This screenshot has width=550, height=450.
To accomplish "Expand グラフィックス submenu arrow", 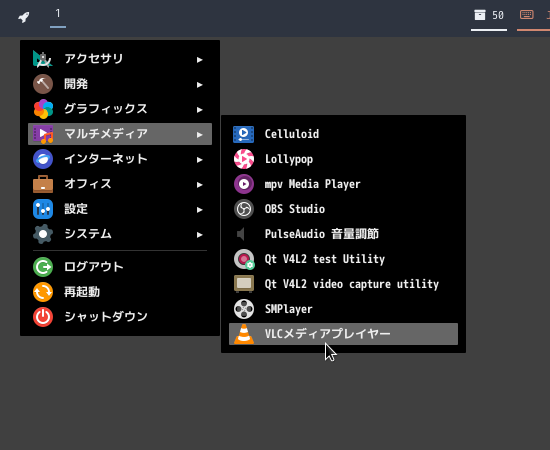I will click(200, 110).
